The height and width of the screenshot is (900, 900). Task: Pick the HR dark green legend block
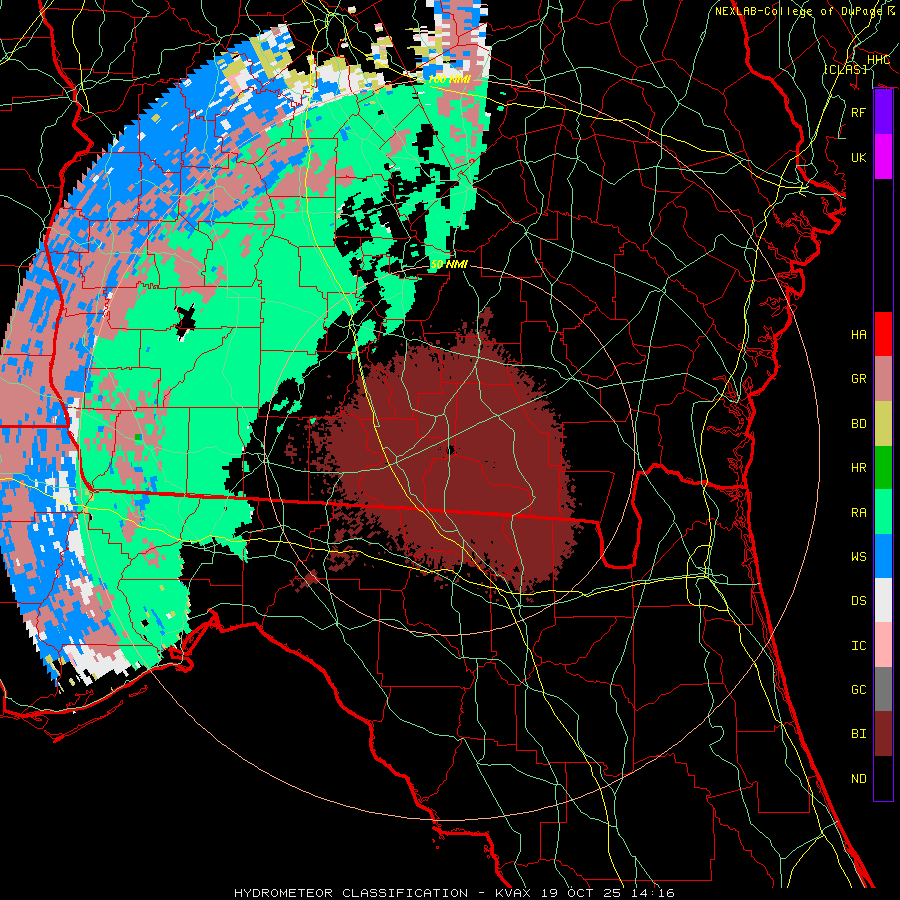883,467
